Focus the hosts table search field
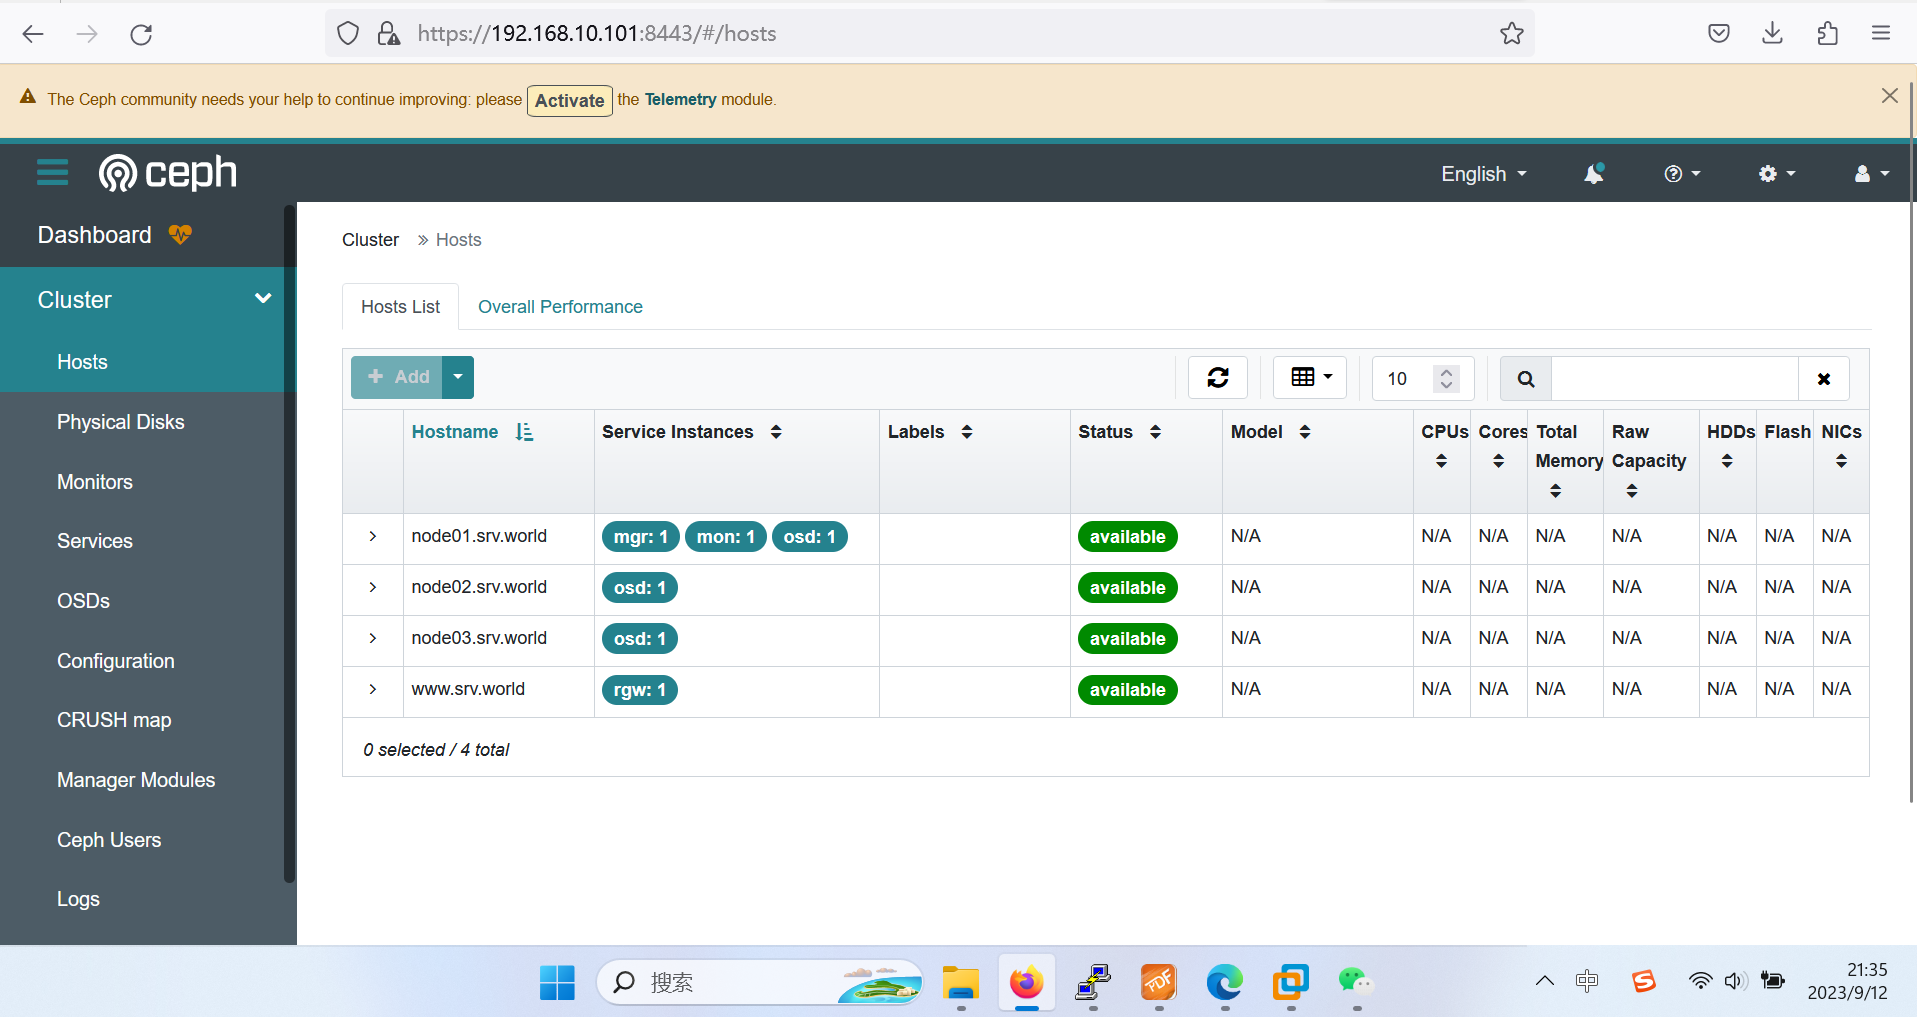1917x1017 pixels. click(x=1675, y=379)
